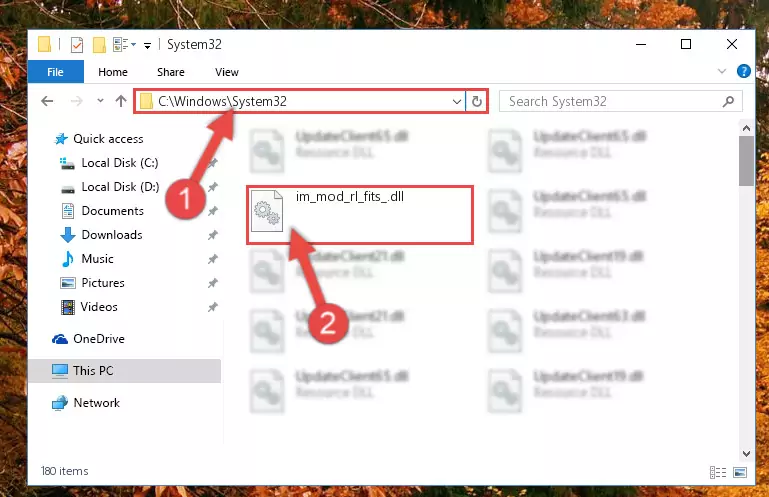This screenshot has width=769, height=497.
Task: Open the Customize Quick Access Toolbar dropdown
Action: click(x=147, y=46)
